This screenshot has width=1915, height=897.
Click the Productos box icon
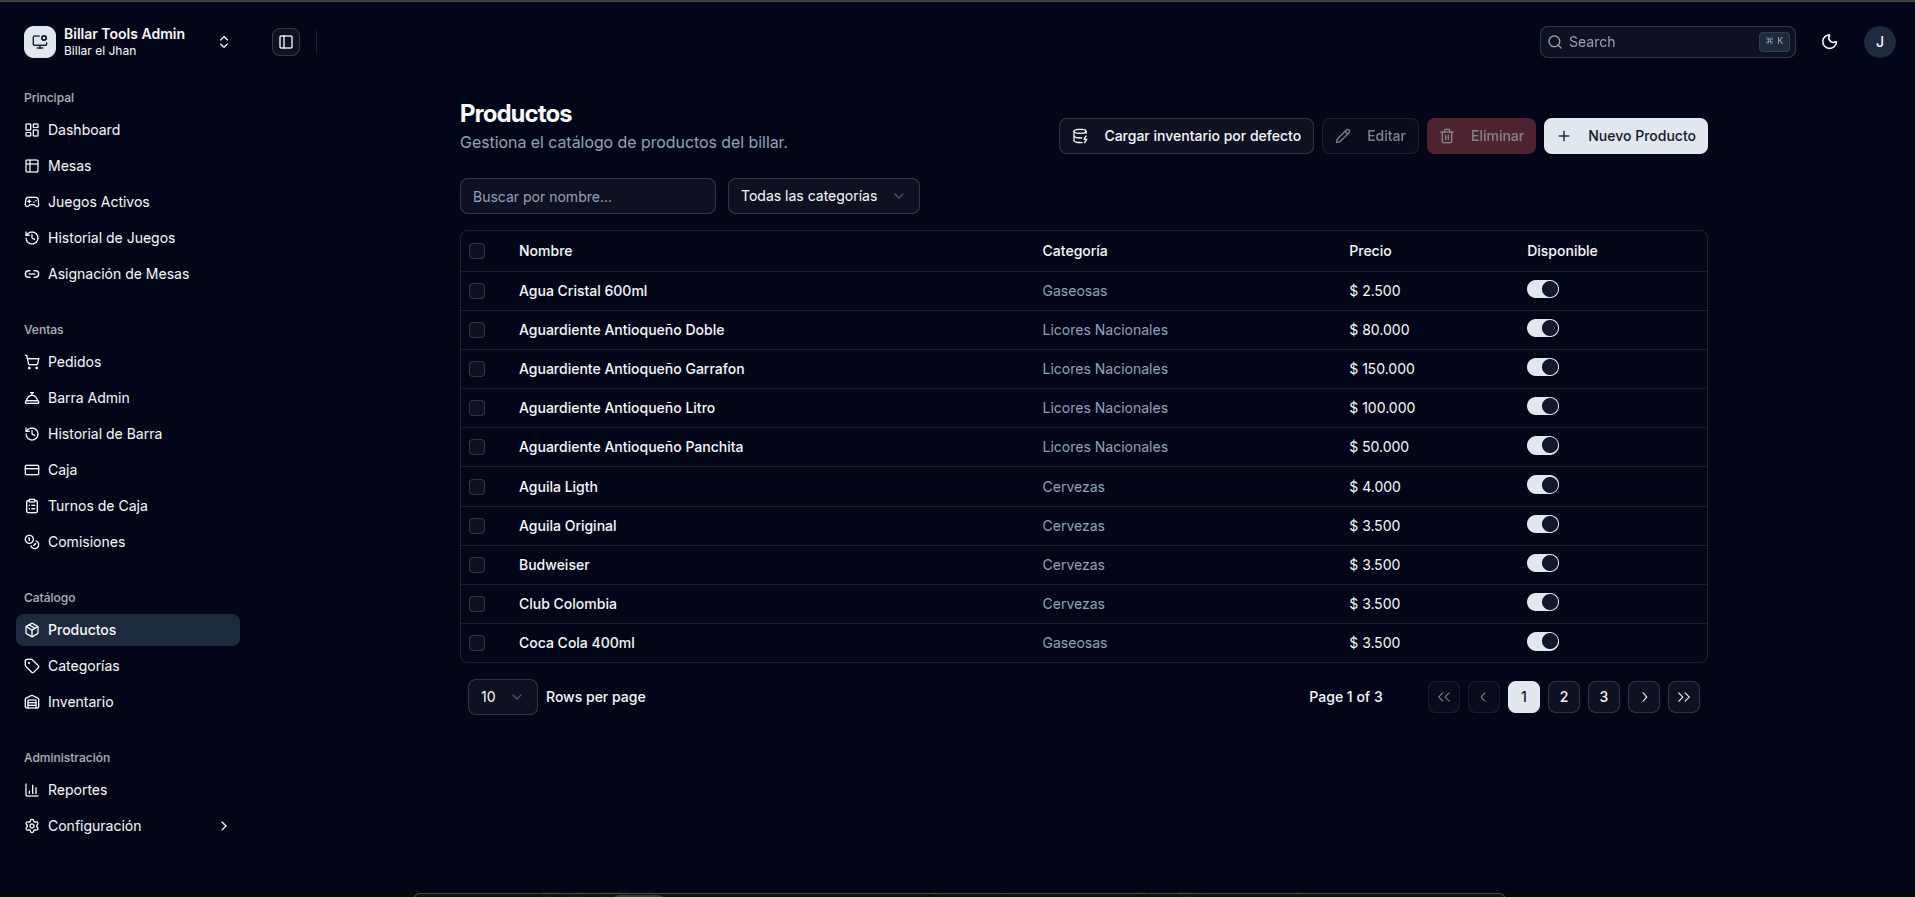point(32,630)
